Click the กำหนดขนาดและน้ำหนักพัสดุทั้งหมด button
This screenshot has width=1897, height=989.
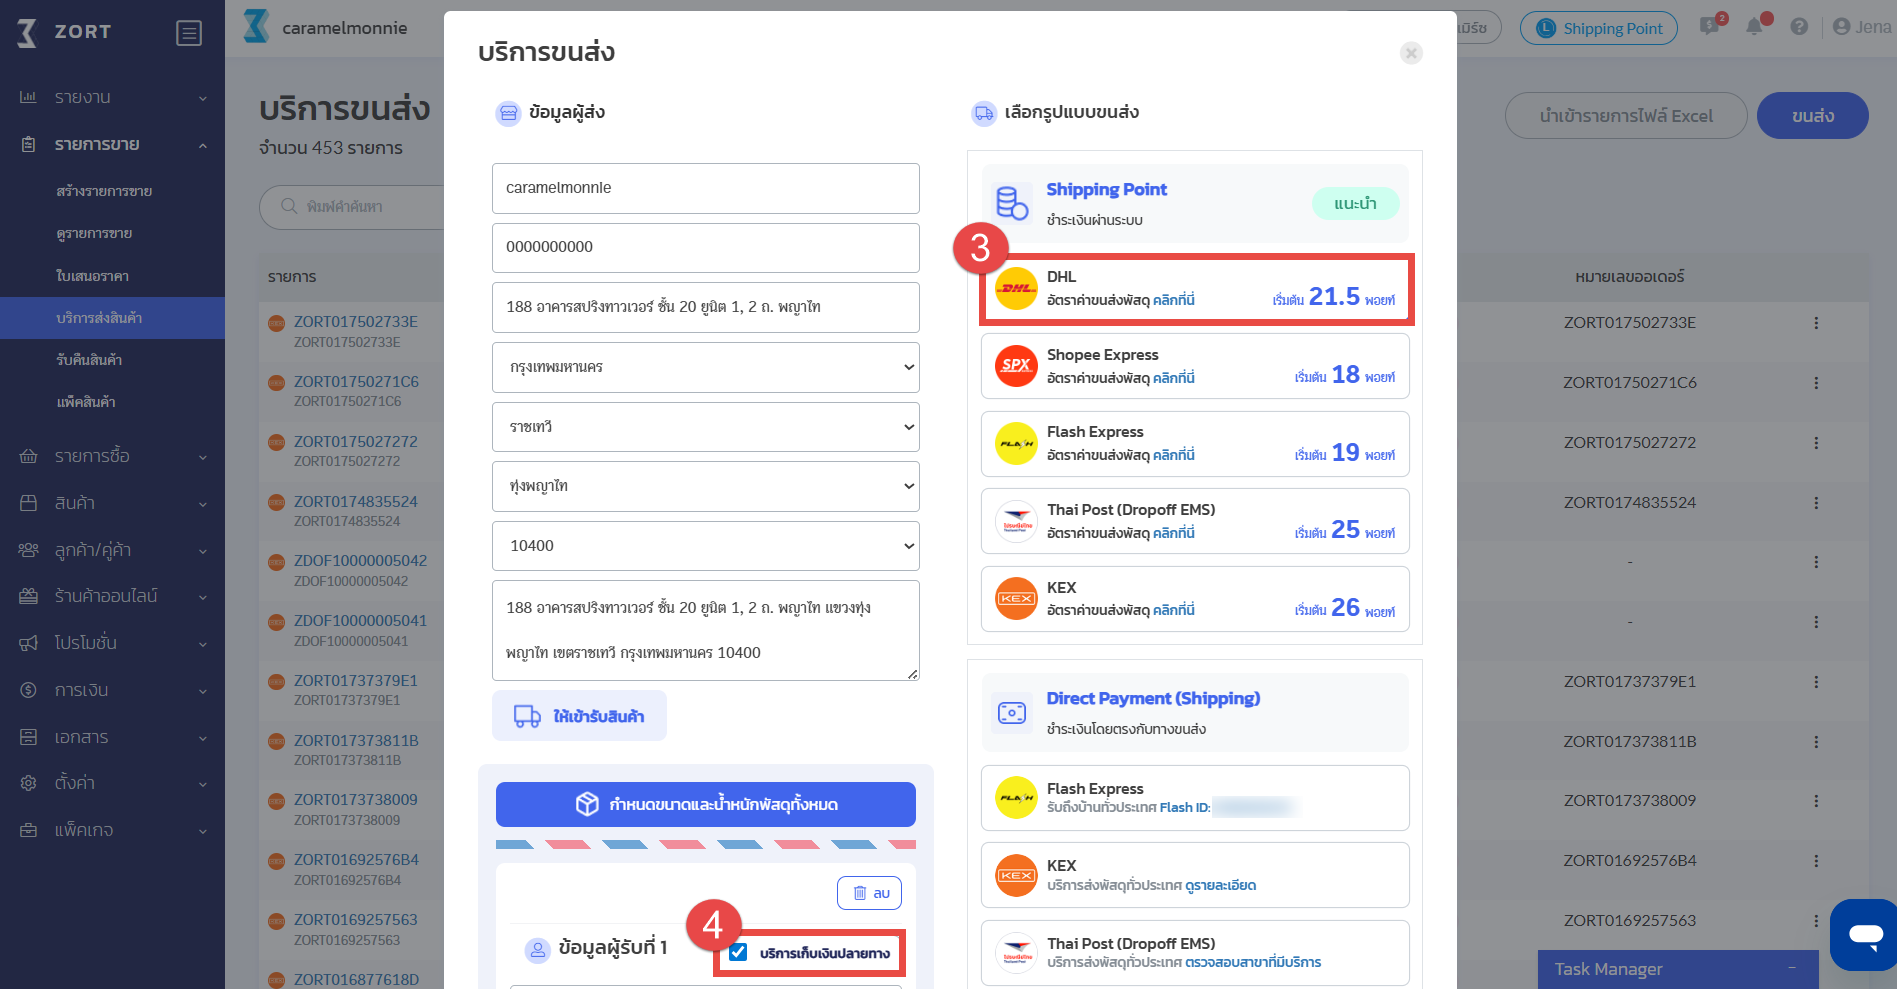(x=705, y=804)
